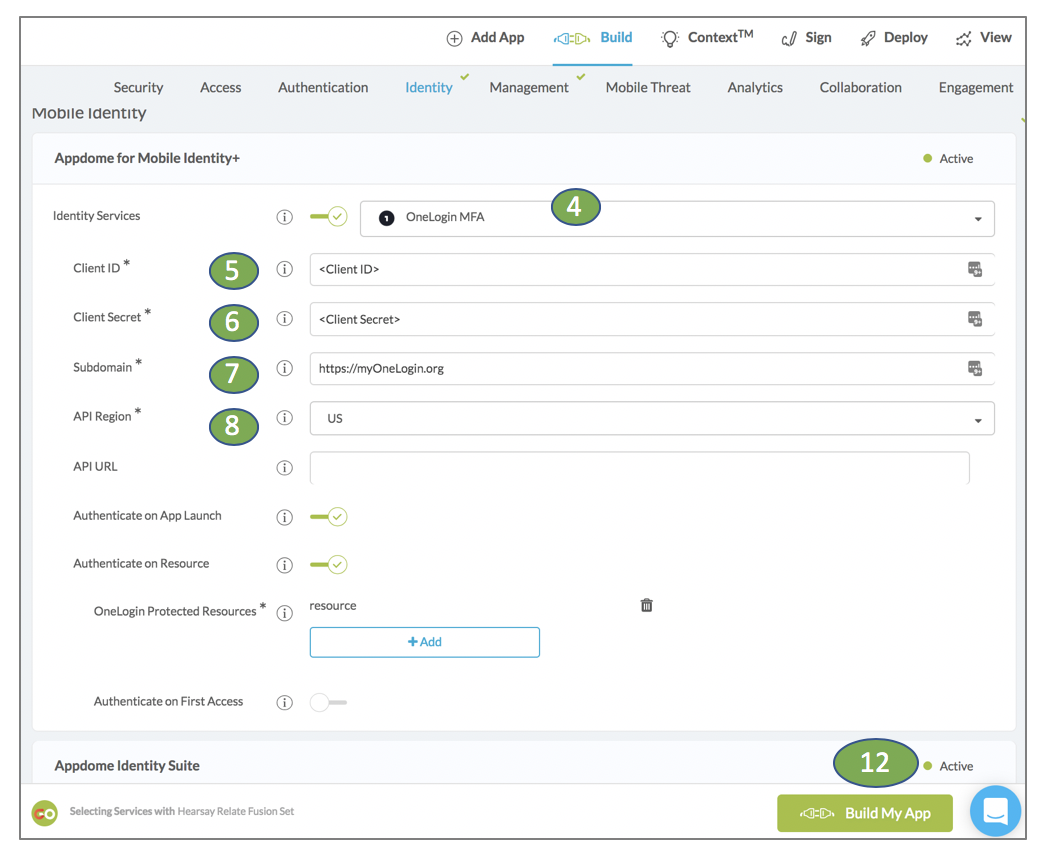Click the icon inside Subdomain field

coord(975,368)
